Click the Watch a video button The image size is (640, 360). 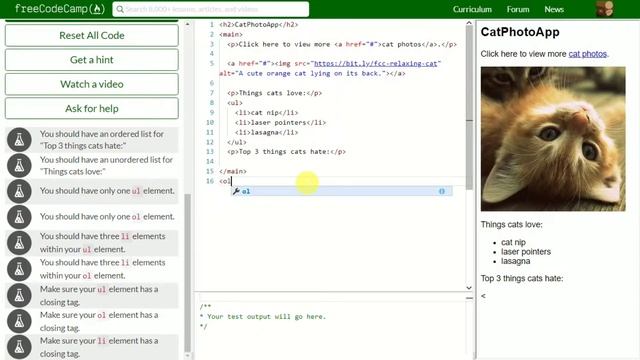click(x=92, y=84)
